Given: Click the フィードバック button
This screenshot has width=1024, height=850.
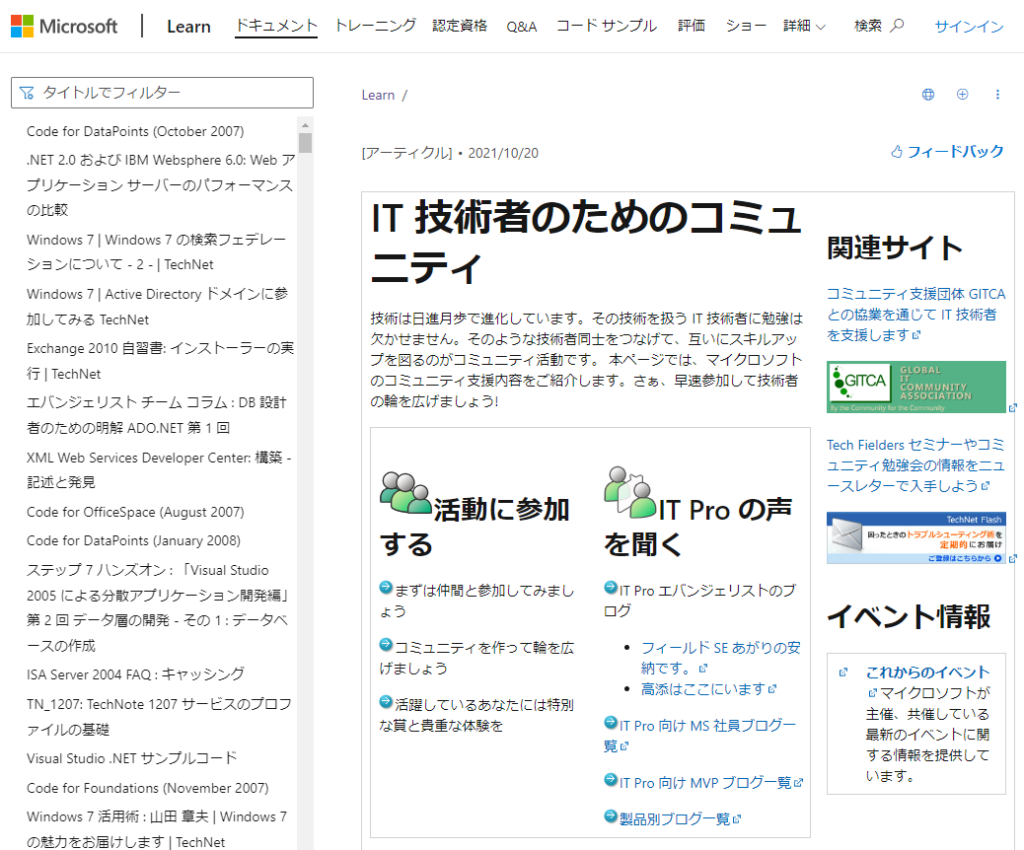Looking at the screenshot, I should 947,152.
